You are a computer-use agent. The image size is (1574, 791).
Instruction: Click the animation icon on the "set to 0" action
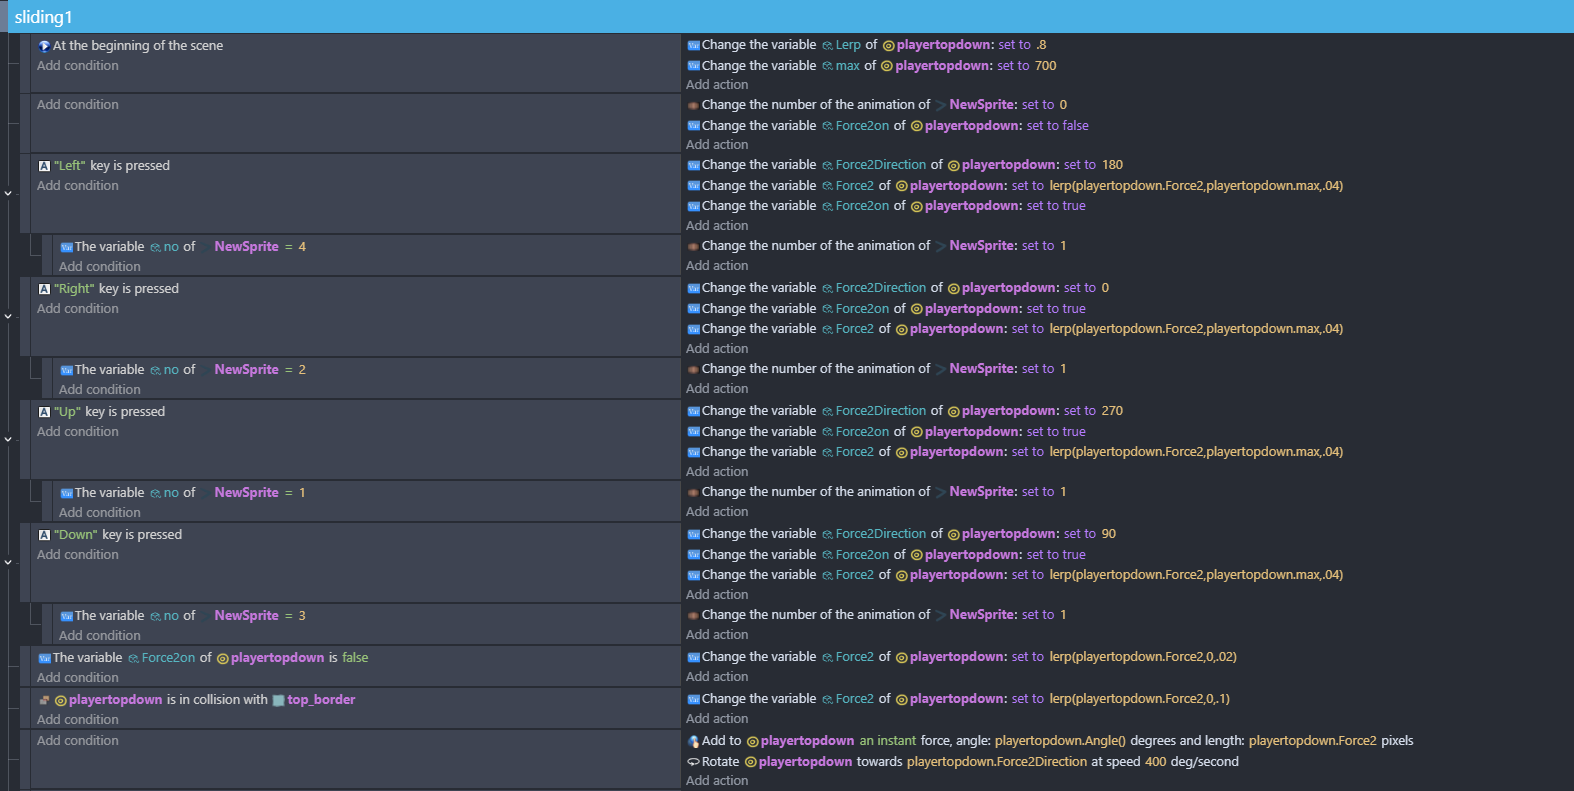pyautogui.click(x=693, y=105)
